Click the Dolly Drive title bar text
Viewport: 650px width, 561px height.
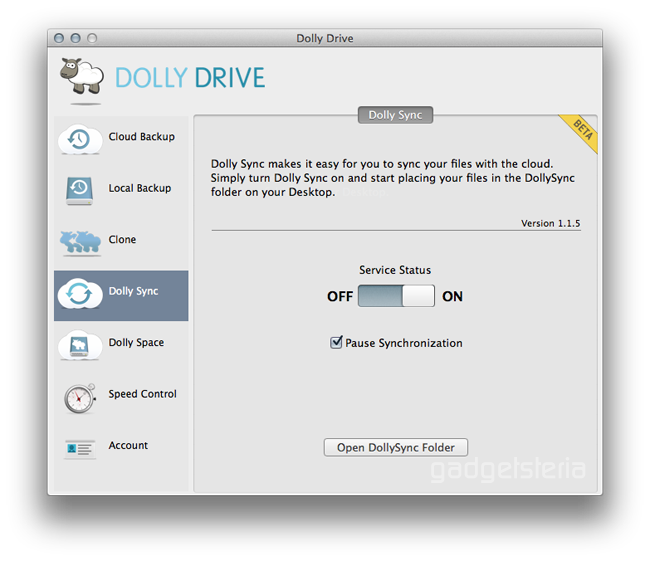coord(325,39)
